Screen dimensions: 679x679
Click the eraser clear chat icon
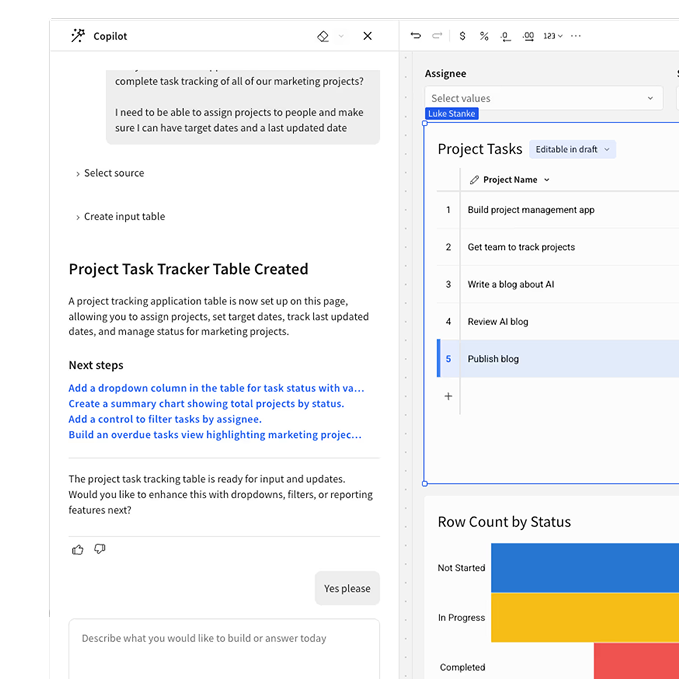pos(323,36)
